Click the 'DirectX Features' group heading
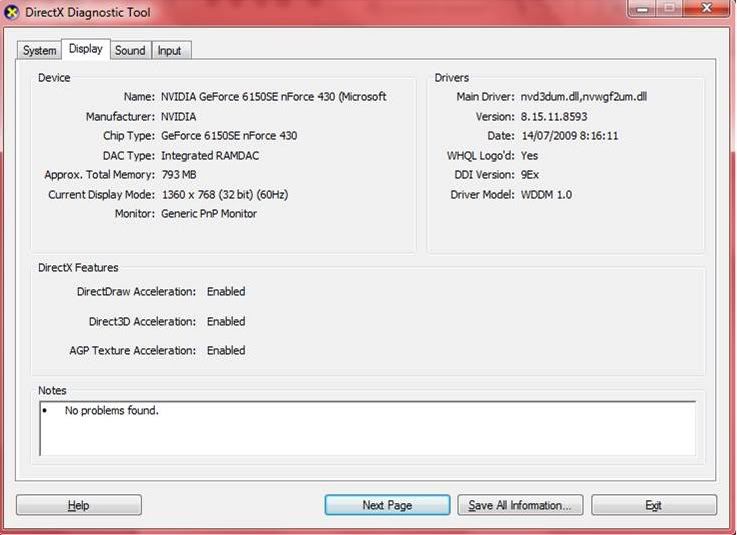 coord(78,268)
